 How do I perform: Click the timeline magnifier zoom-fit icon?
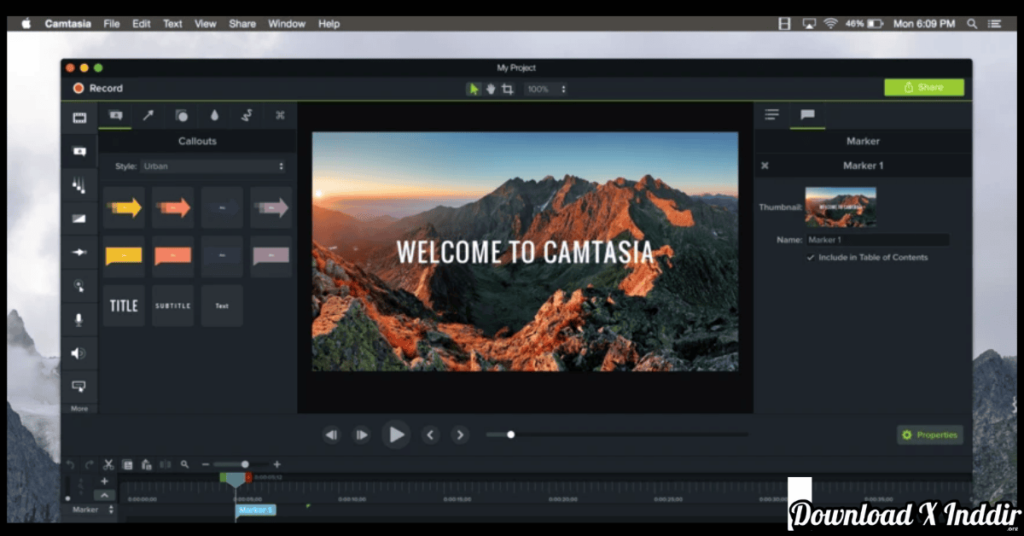185,465
